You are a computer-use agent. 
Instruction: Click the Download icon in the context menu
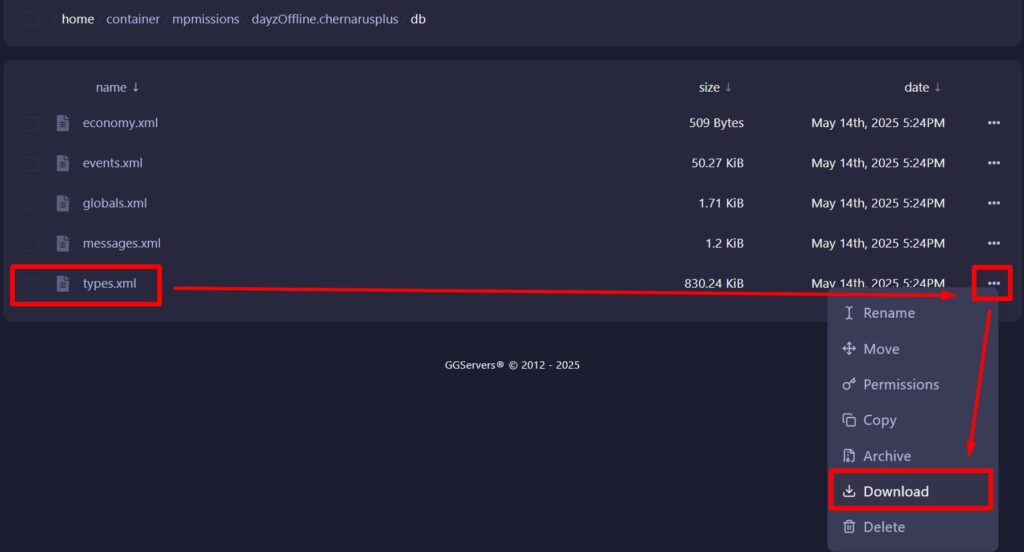(x=849, y=491)
